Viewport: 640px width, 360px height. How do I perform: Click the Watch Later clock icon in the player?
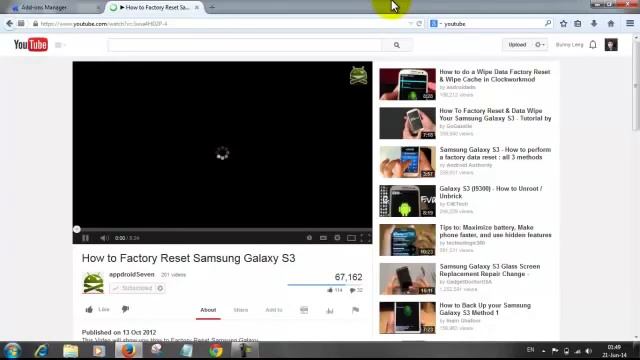click(x=309, y=238)
